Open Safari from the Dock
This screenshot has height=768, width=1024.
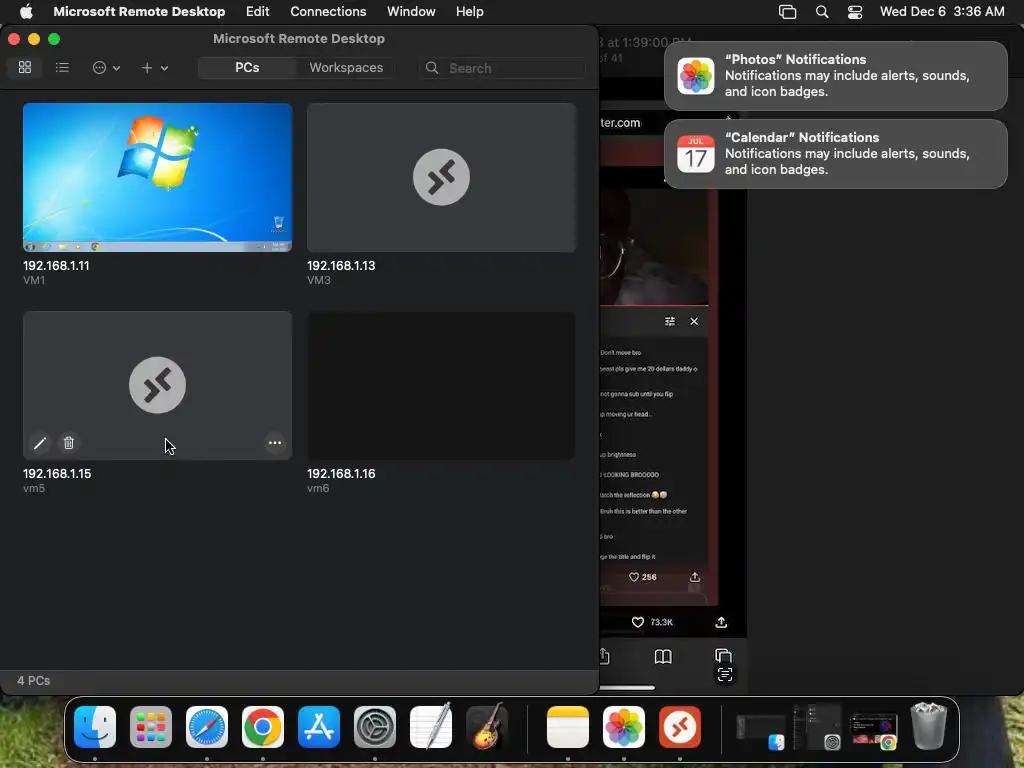tap(207, 727)
